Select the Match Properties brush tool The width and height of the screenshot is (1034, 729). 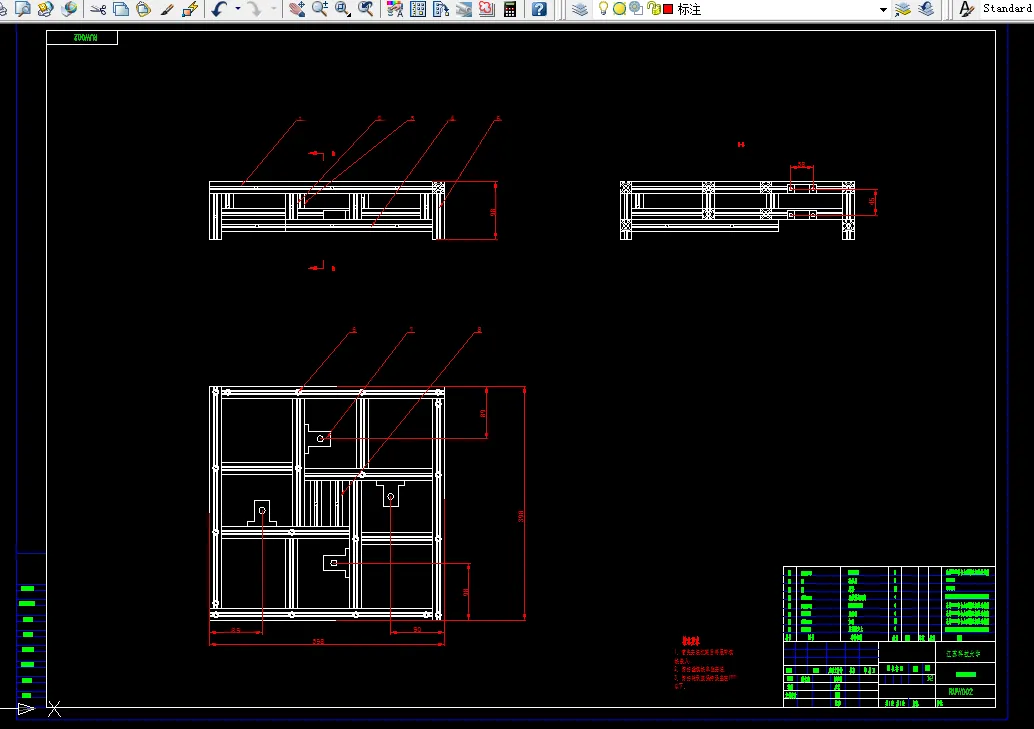click(x=167, y=9)
